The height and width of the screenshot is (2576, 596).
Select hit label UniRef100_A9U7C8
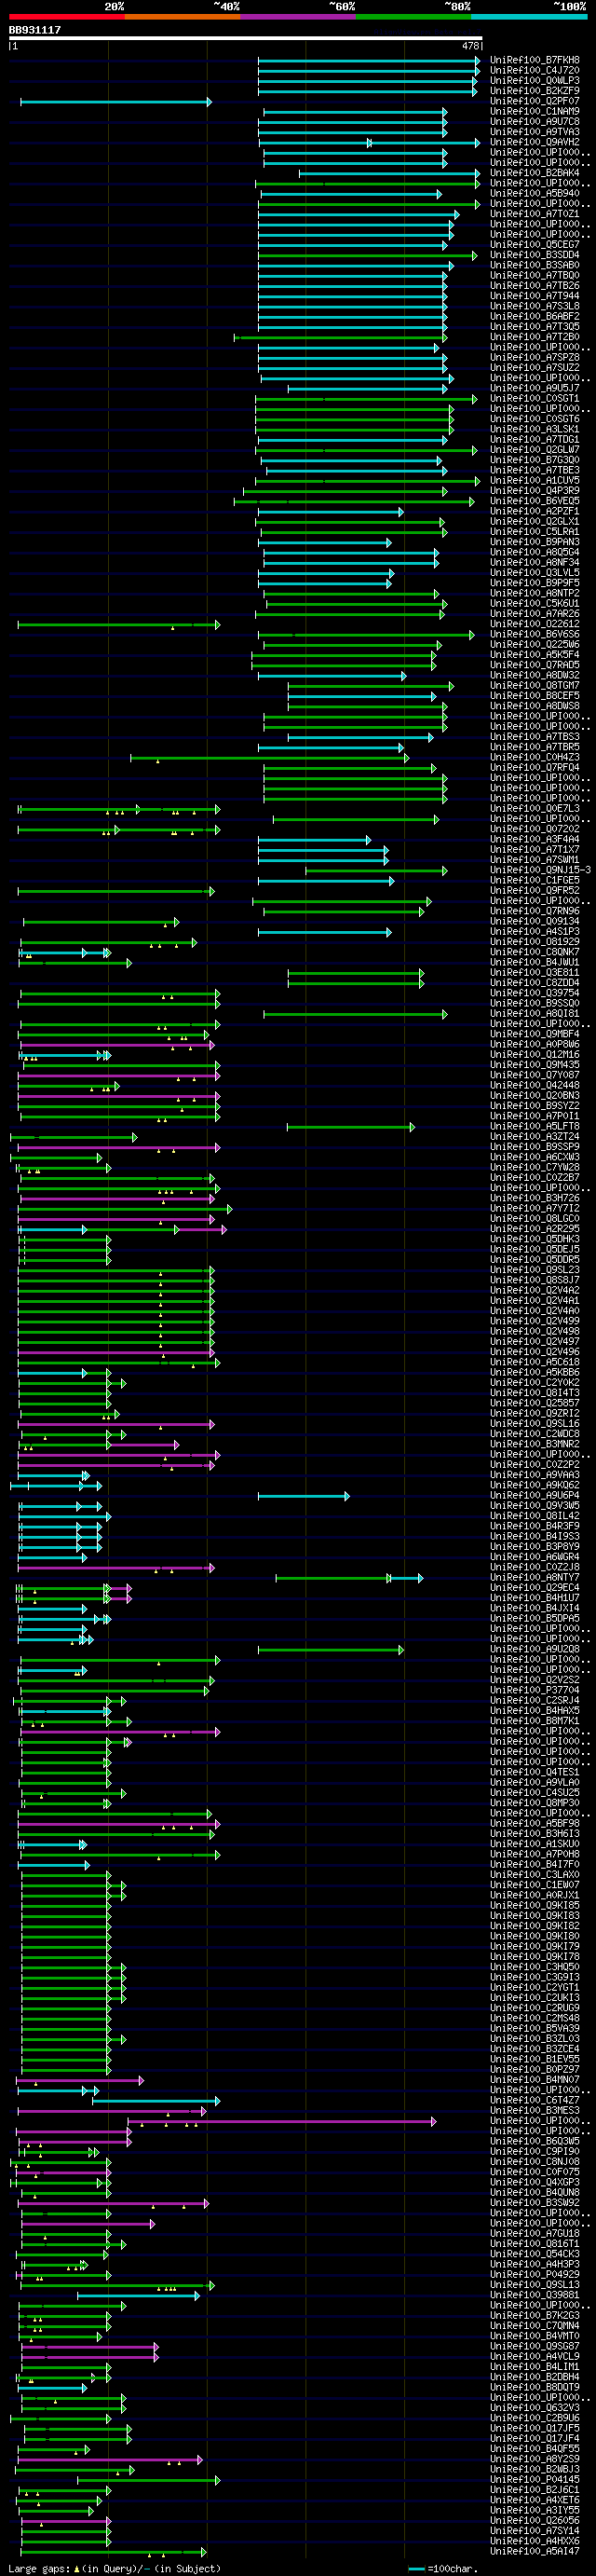534,121
